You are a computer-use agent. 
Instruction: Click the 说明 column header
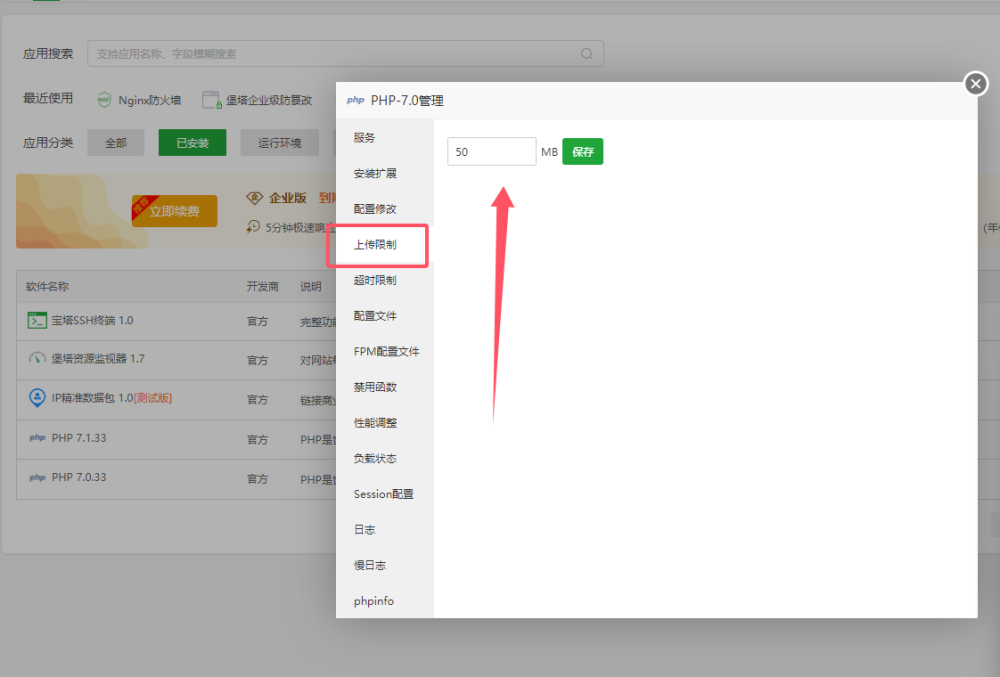[x=311, y=287]
